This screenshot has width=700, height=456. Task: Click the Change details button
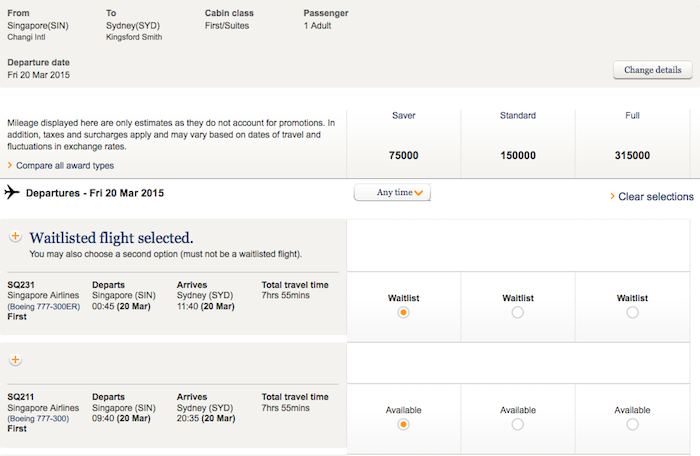652,70
